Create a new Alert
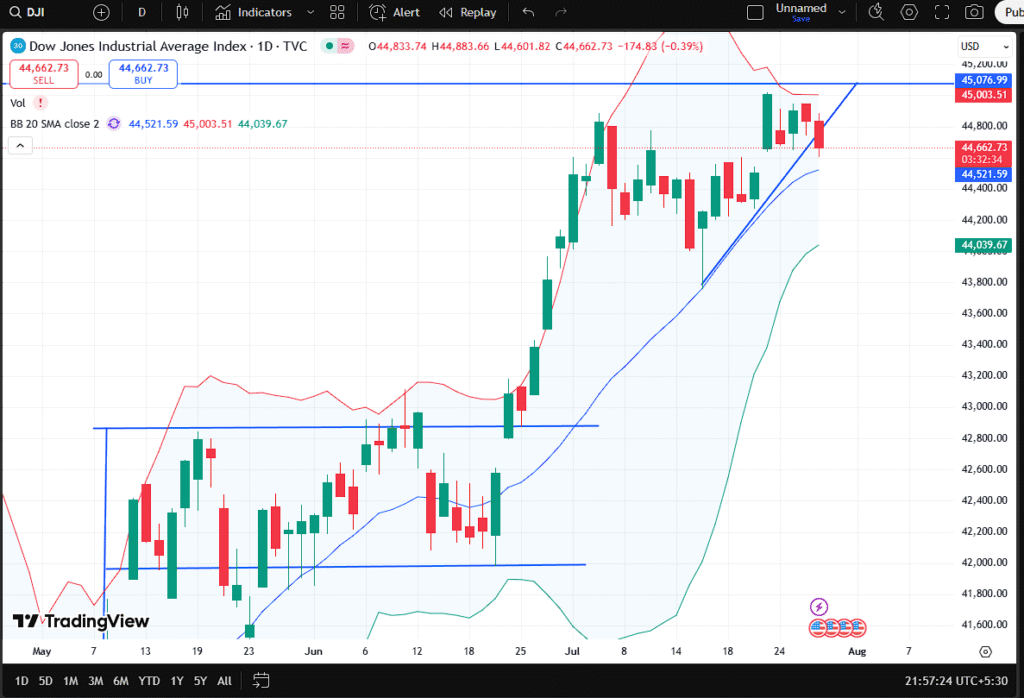This screenshot has height=698, width=1024. pyautogui.click(x=394, y=12)
